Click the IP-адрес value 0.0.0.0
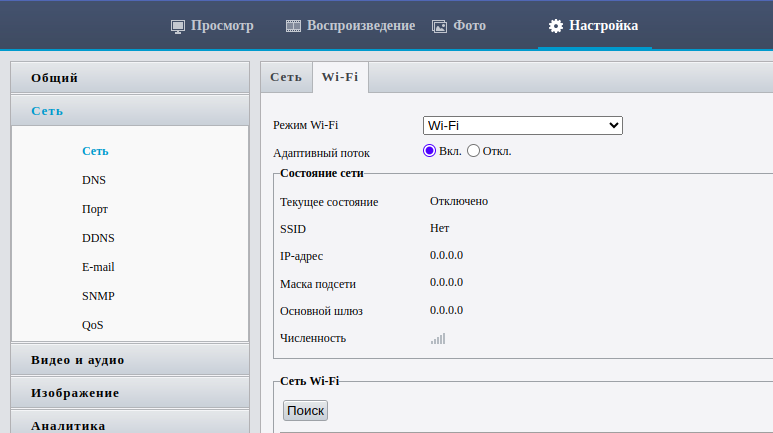 (446, 255)
